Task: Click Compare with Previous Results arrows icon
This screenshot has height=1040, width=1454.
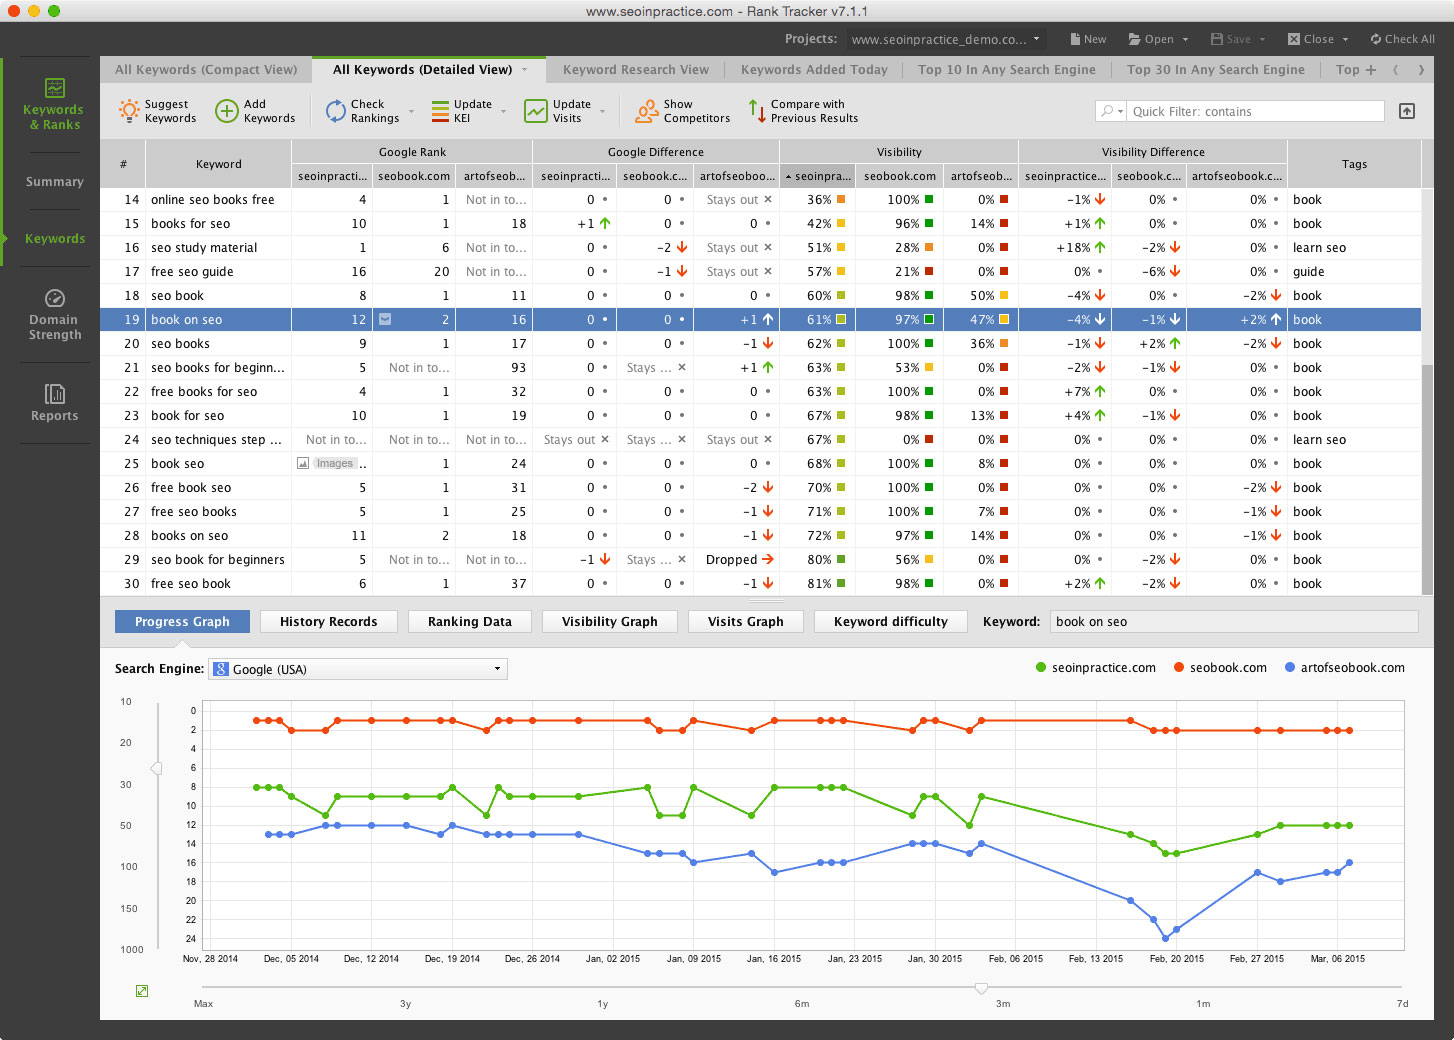Action: (756, 111)
